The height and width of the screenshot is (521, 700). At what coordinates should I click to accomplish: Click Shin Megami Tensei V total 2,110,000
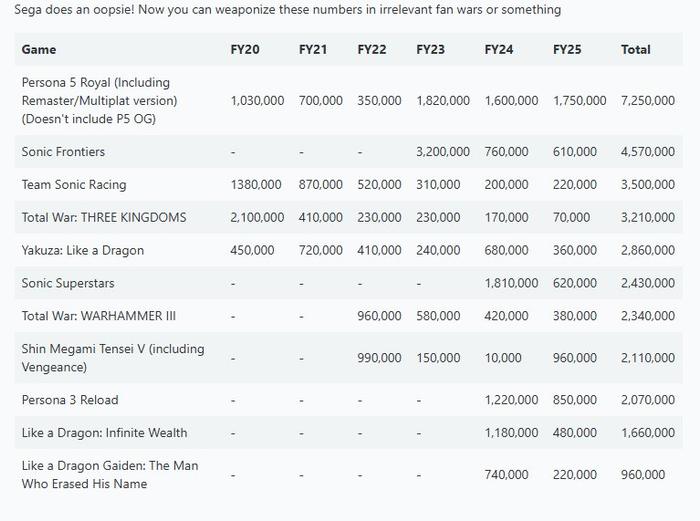[648, 358]
